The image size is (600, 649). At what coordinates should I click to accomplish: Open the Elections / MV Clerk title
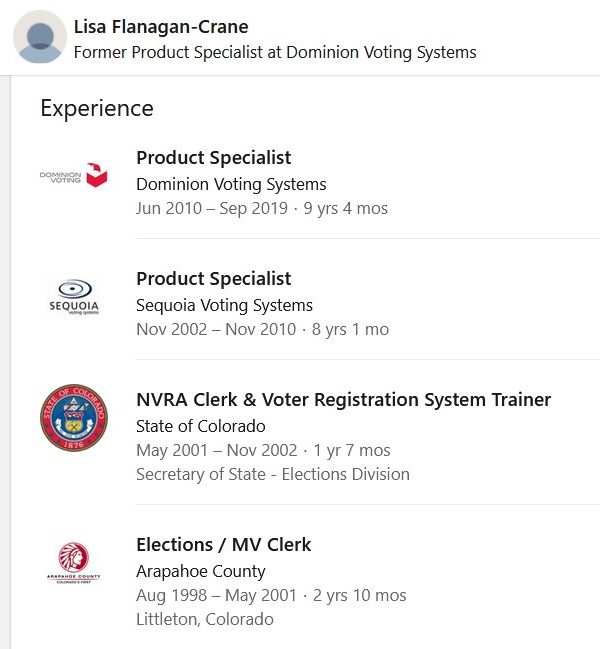(224, 545)
